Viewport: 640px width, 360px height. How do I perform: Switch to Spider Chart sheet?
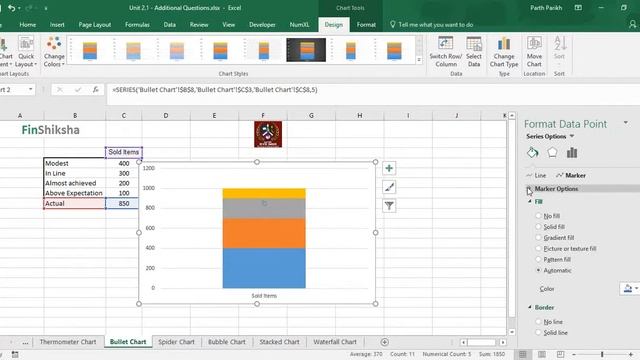coord(176,342)
